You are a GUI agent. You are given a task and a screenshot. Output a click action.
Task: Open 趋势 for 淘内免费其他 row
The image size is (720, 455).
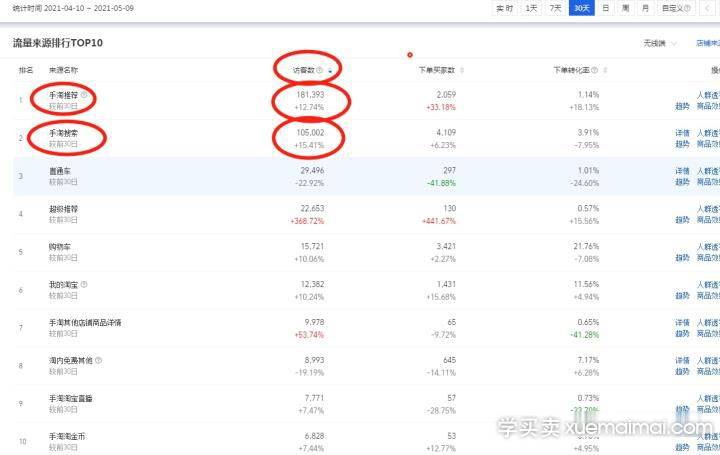[682, 371]
